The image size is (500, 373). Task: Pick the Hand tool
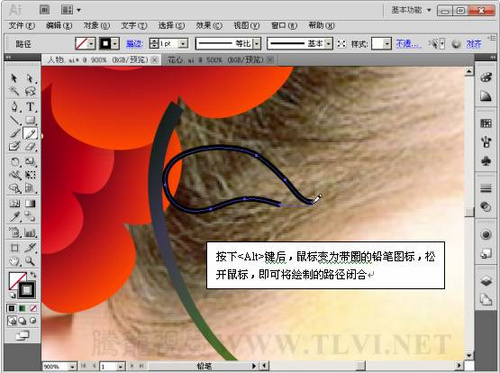point(14,261)
